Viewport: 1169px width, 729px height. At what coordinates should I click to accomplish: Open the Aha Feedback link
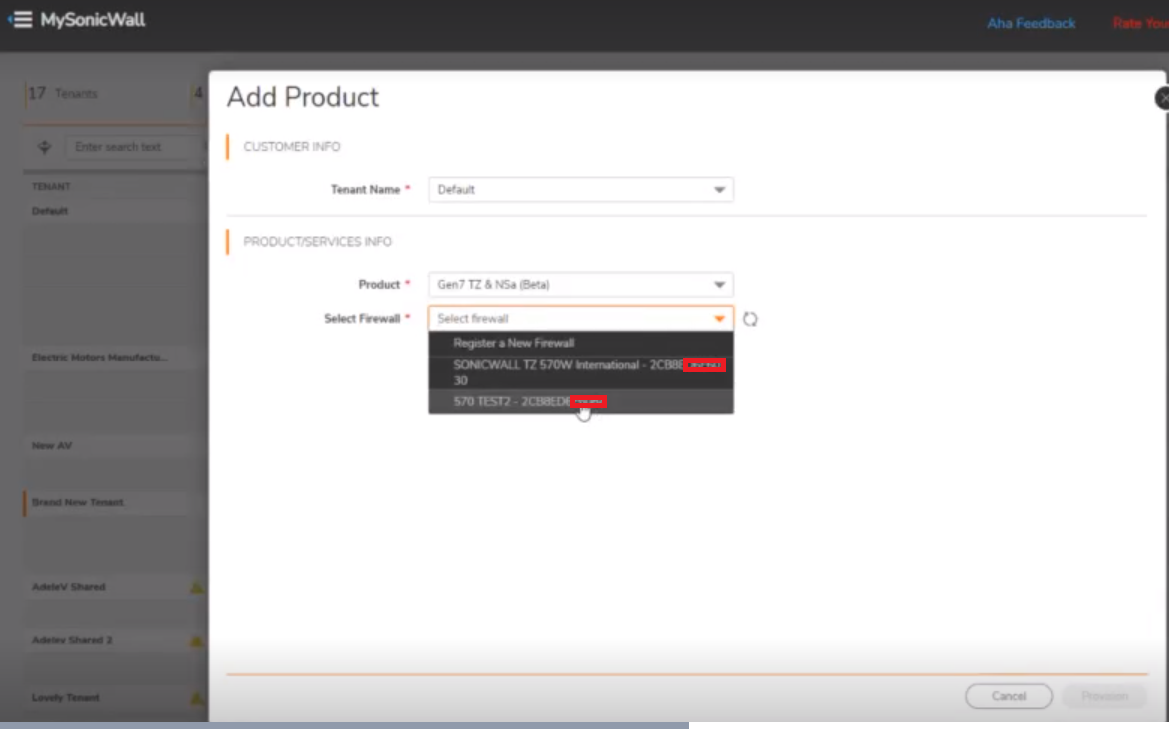click(1031, 23)
